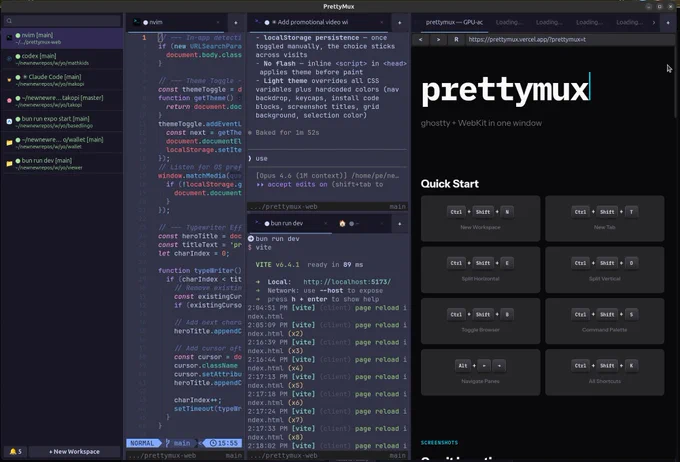680x462 pixels.
Task: Click the pink takopi workspace icon
Action: click(9, 101)
